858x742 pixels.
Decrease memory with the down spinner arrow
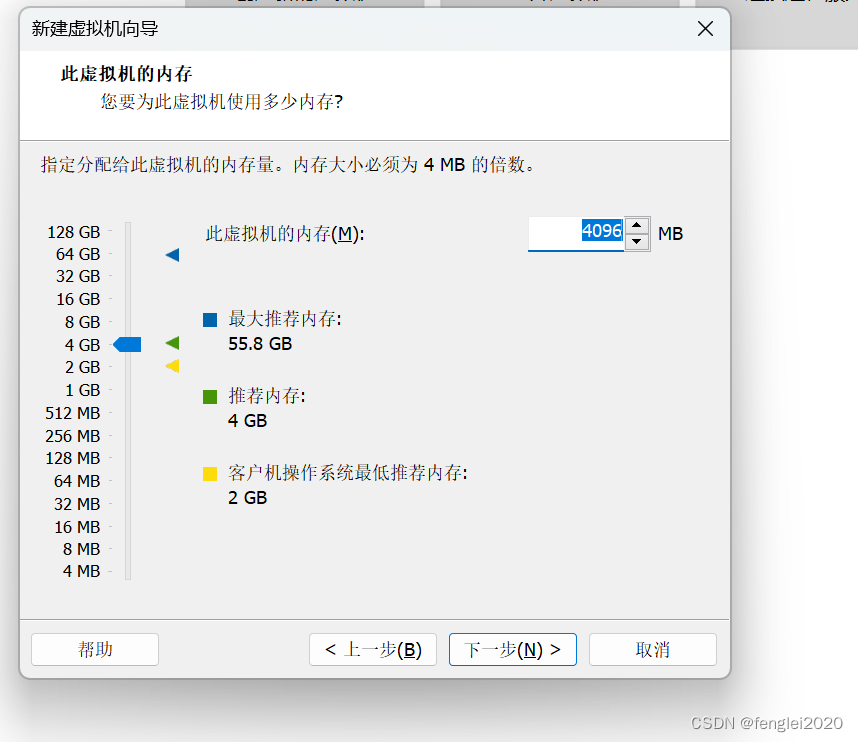tap(637, 242)
